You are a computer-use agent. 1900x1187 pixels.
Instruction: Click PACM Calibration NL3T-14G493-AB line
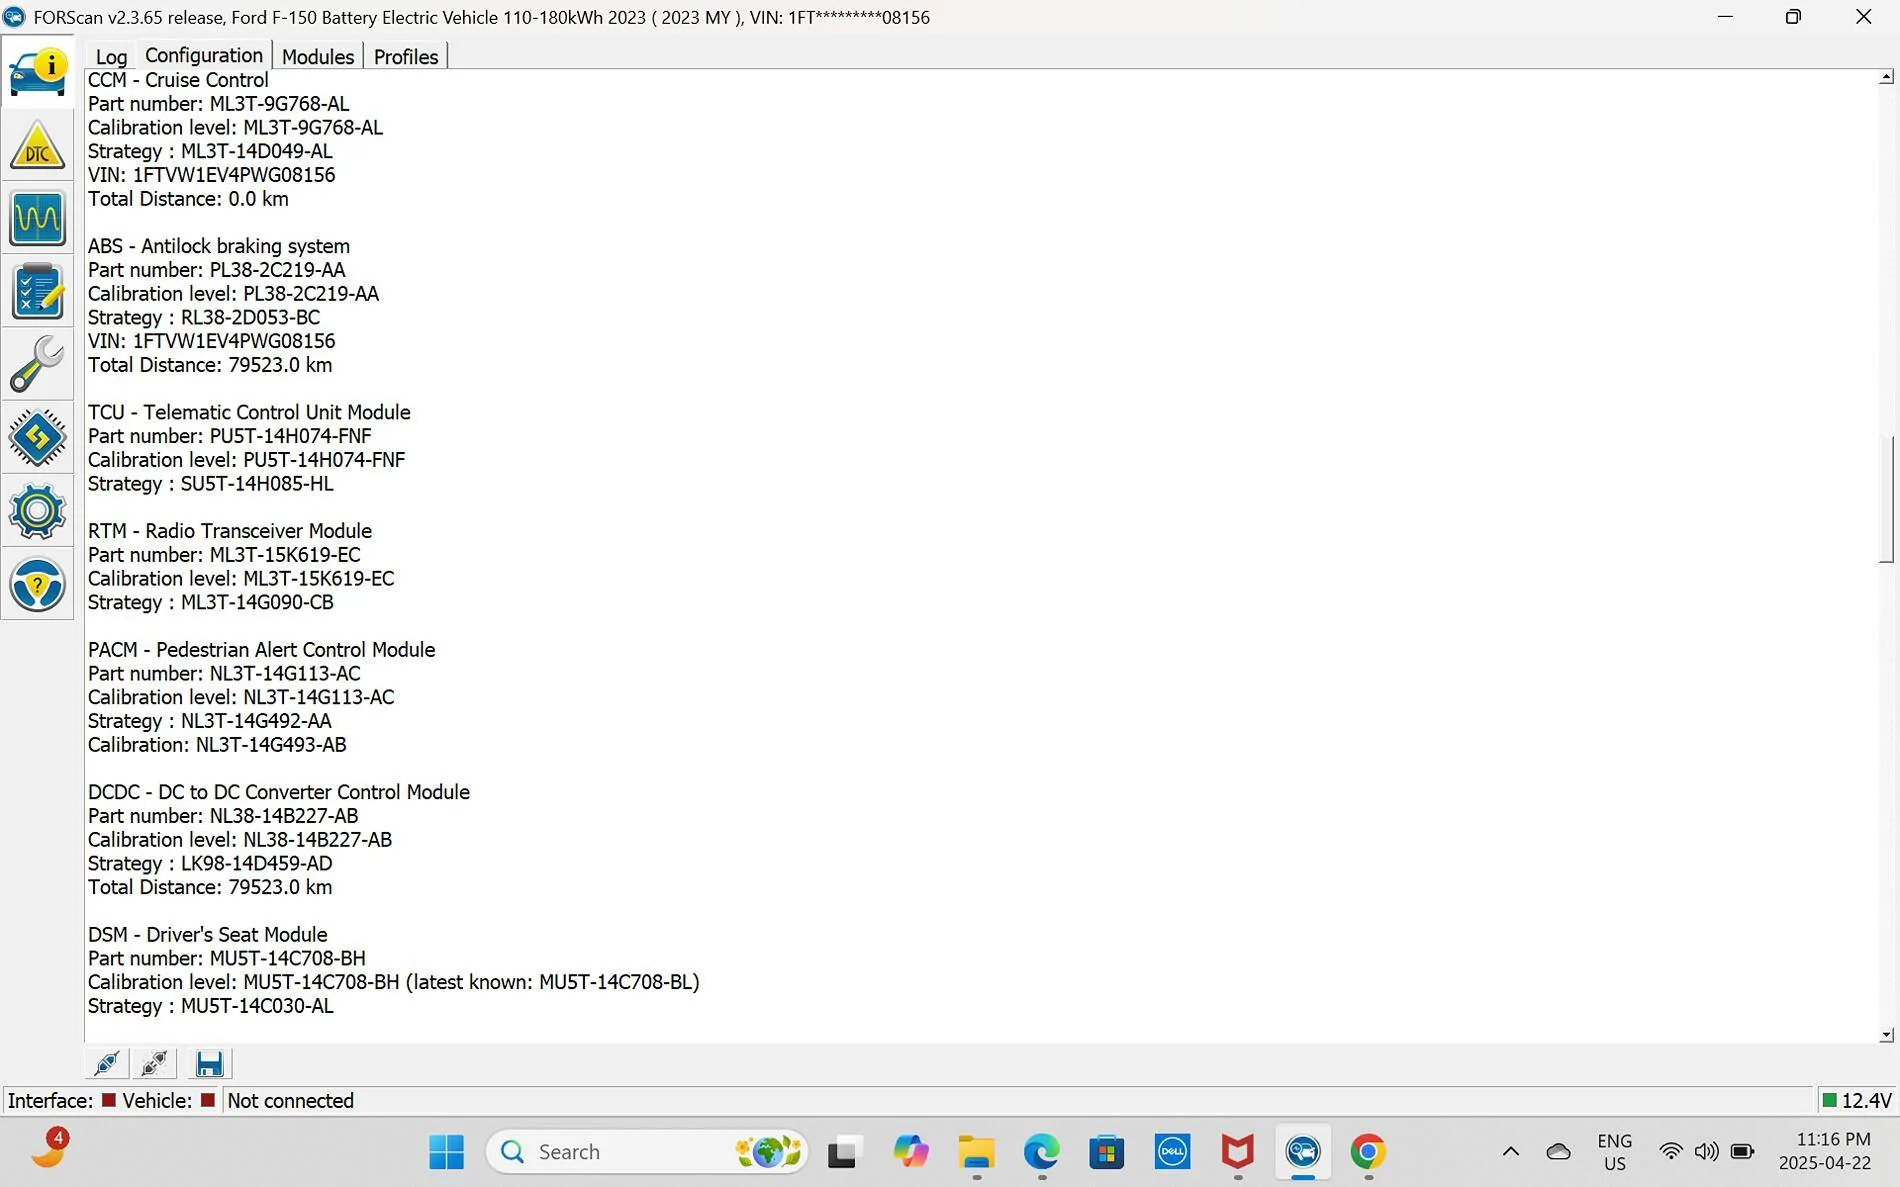pyautogui.click(x=217, y=745)
